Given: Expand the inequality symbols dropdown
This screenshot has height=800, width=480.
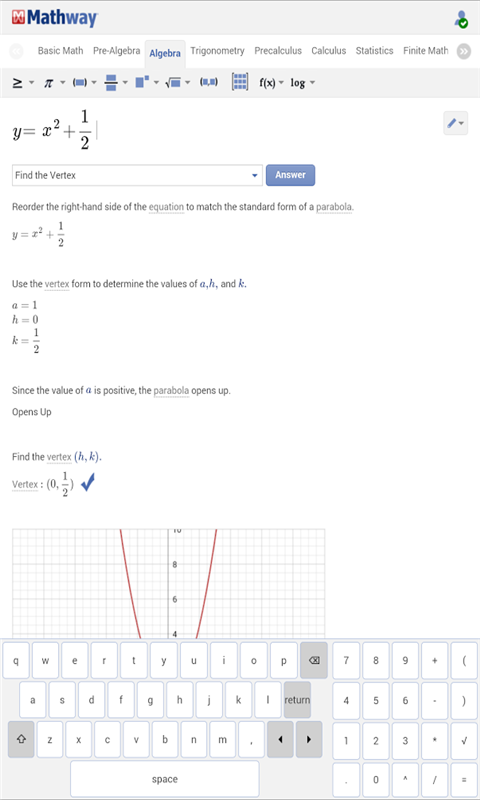Looking at the screenshot, I should click(23, 82).
